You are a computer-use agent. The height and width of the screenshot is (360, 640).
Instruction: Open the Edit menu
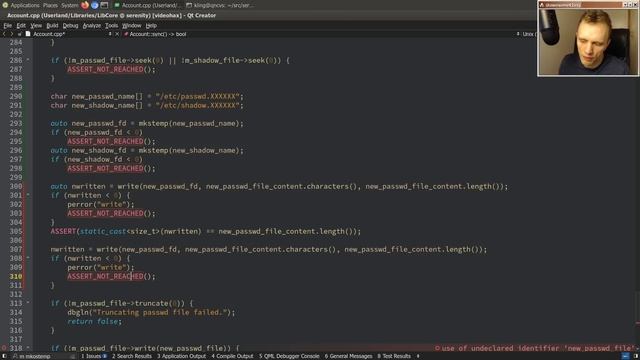(x=21, y=25)
